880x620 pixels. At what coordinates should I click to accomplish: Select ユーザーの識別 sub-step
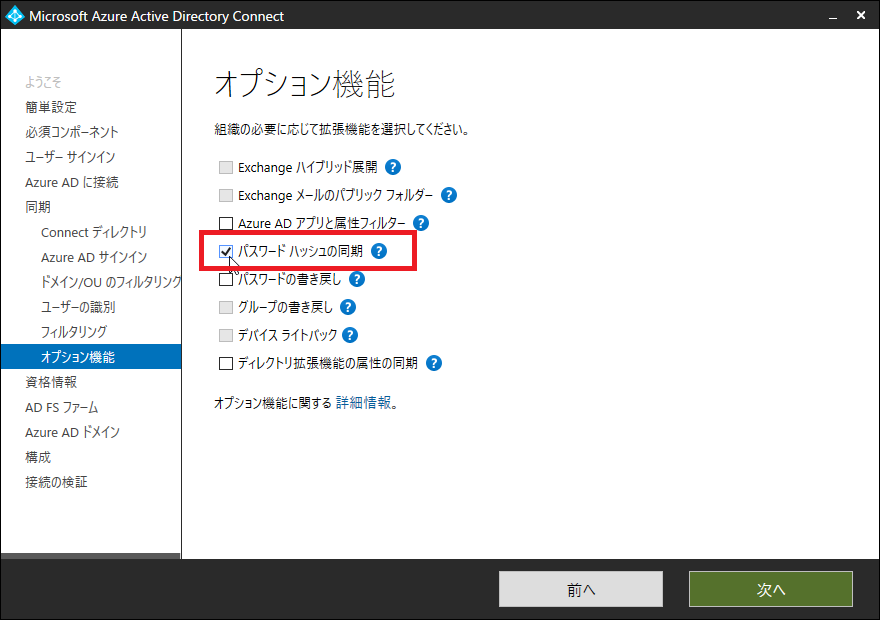click(x=78, y=307)
